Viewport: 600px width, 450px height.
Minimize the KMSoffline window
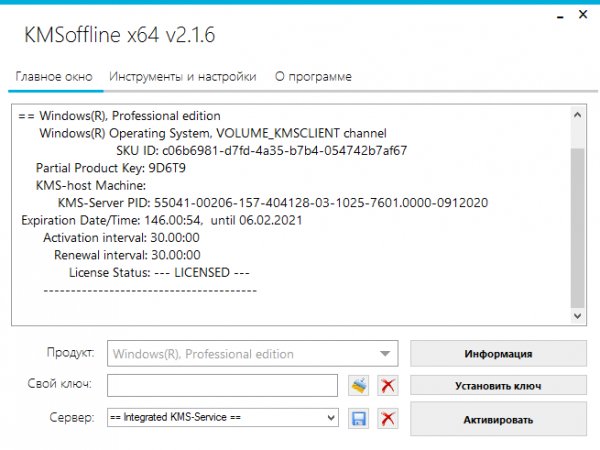pyautogui.click(x=560, y=16)
